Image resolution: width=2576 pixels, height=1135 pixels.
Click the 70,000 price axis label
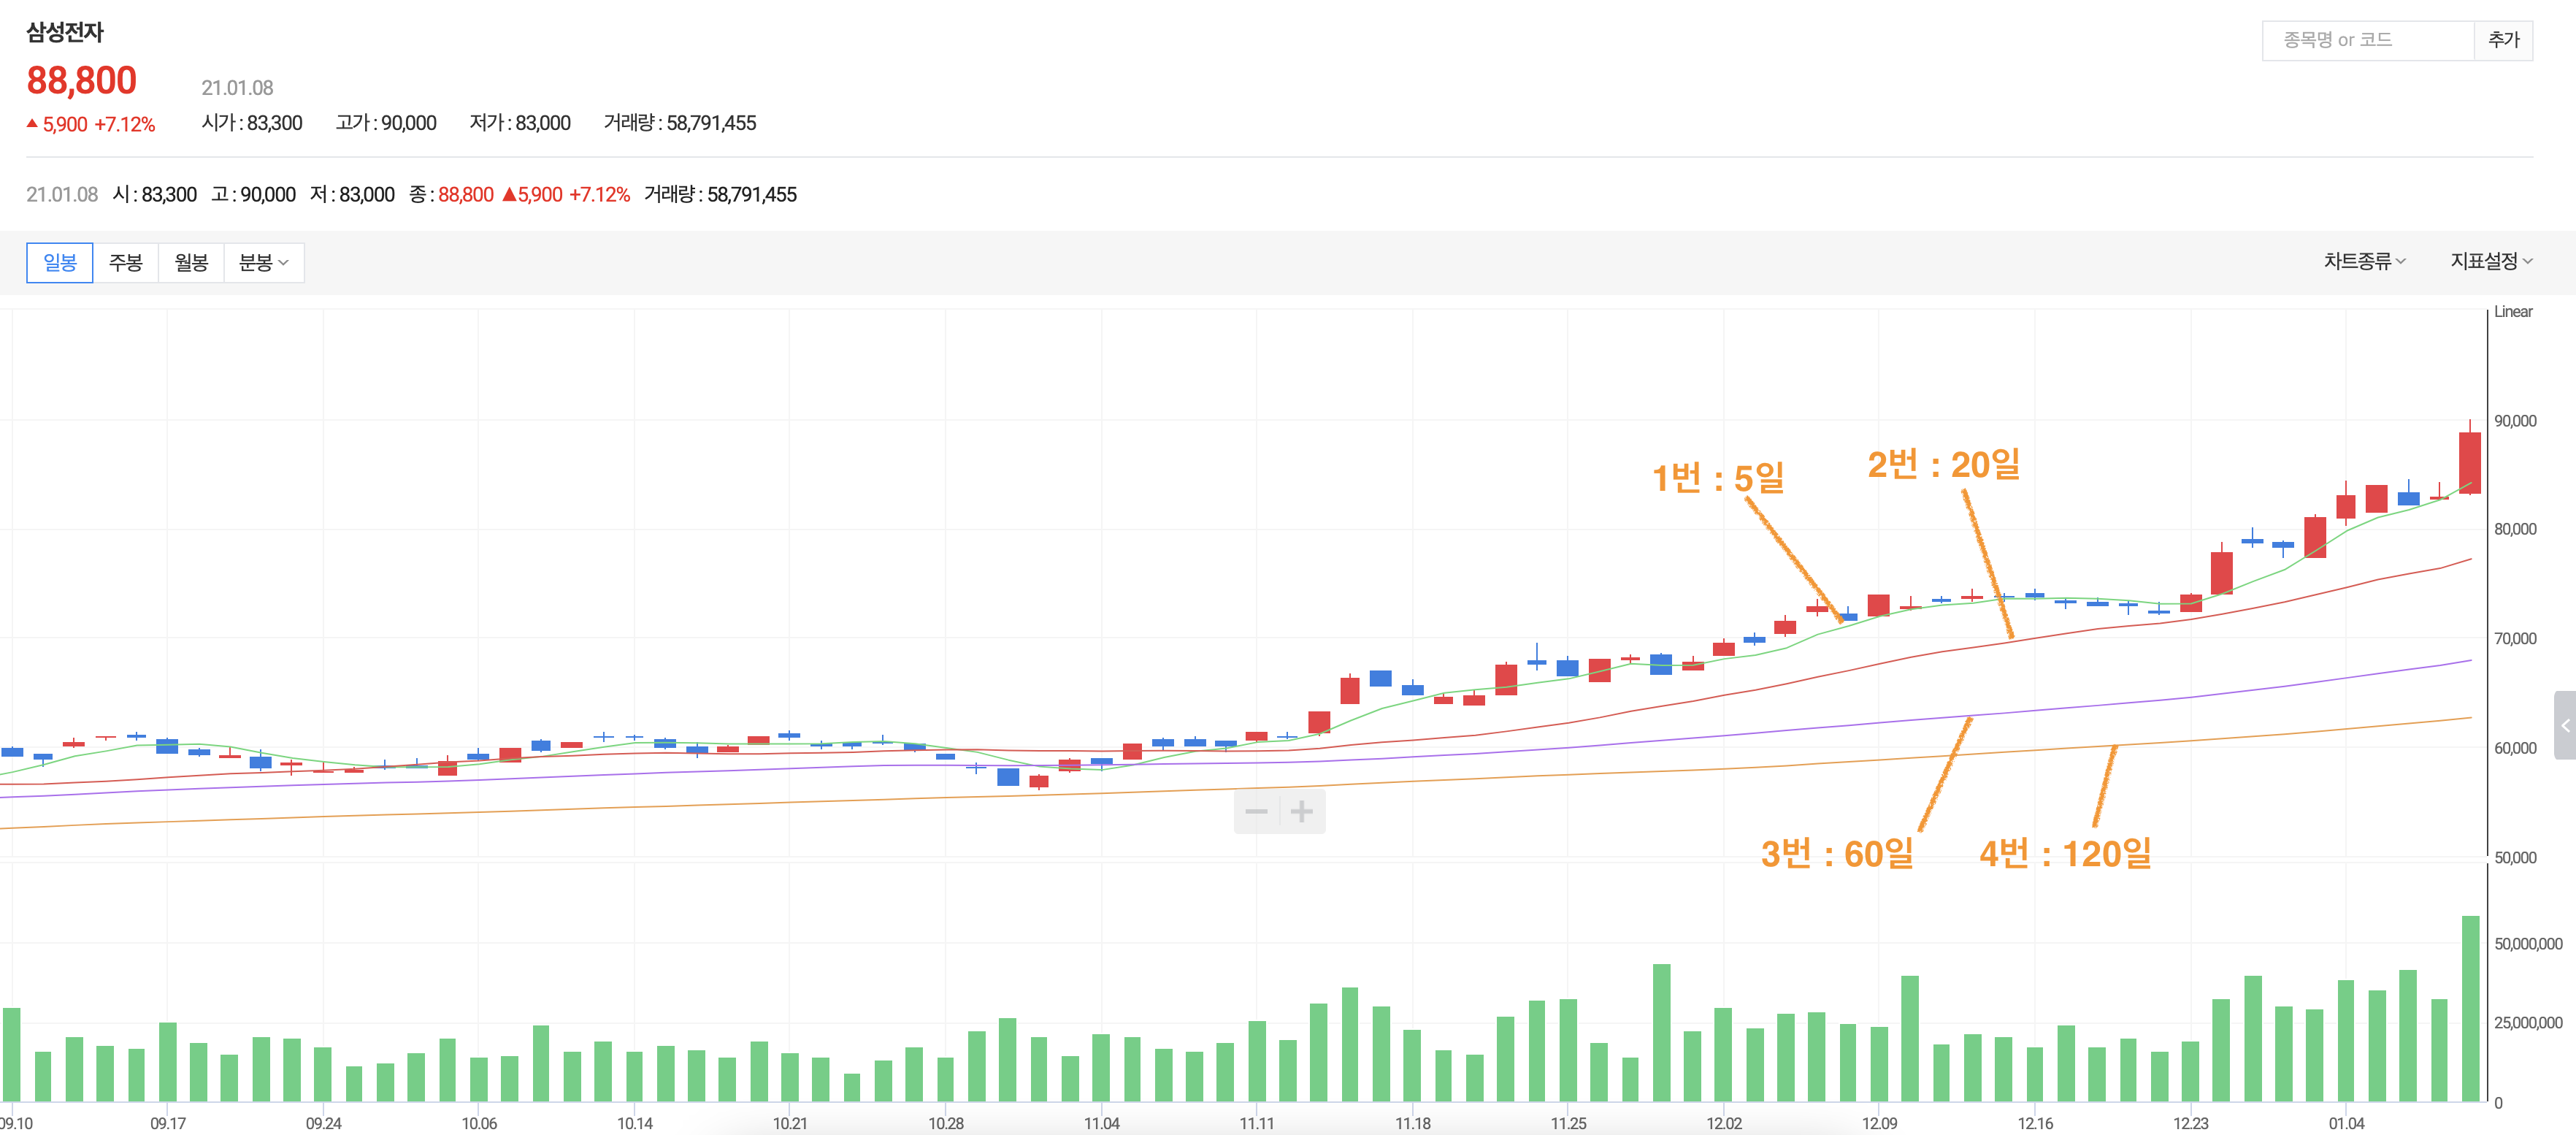(2514, 639)
